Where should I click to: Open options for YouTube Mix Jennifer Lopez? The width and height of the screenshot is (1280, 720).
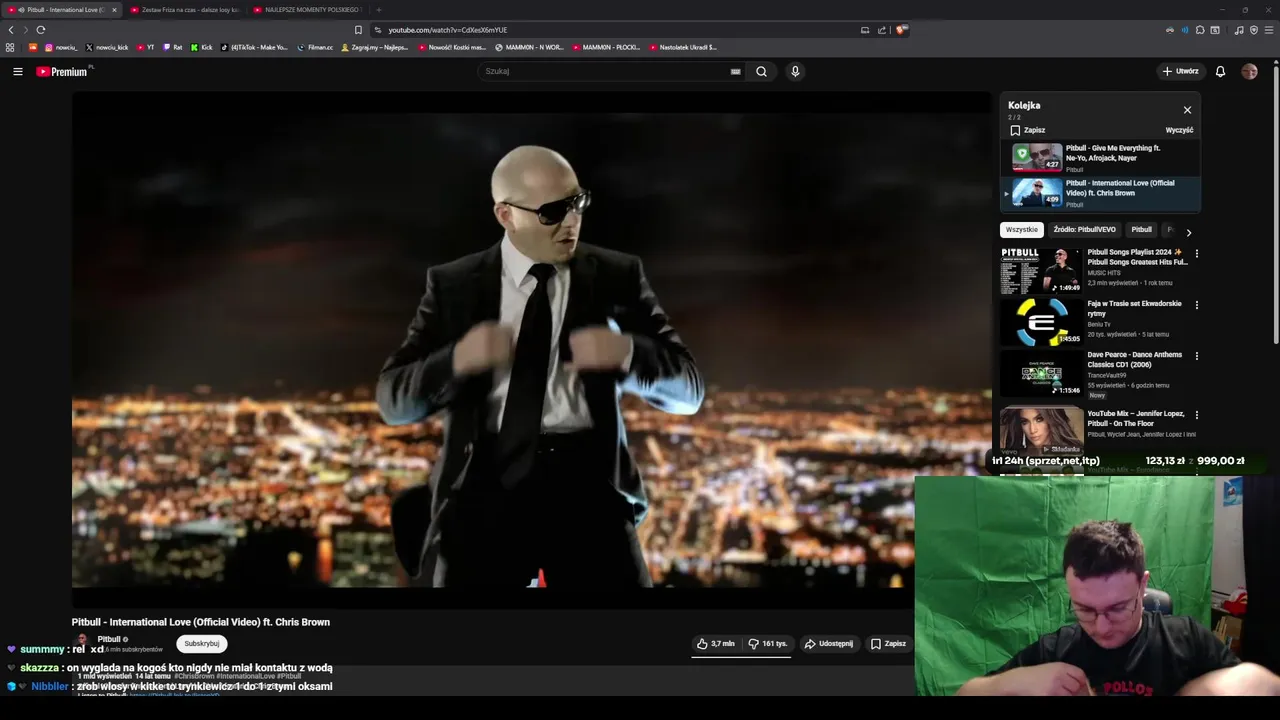pyautogui.click(x=1196, y=415)
